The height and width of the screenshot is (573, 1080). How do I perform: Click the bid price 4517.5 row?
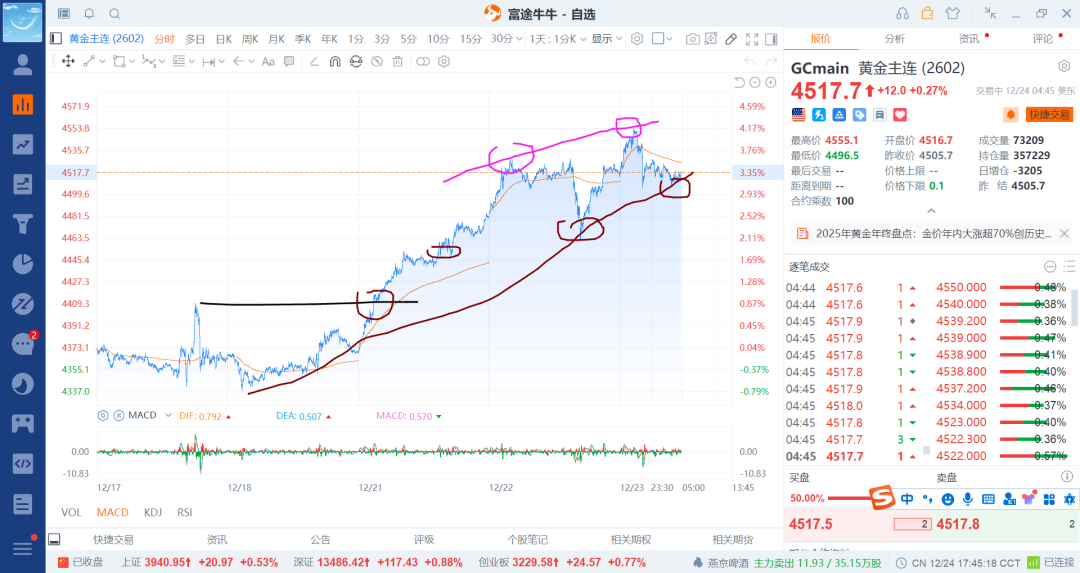click(x=858, y=524)
